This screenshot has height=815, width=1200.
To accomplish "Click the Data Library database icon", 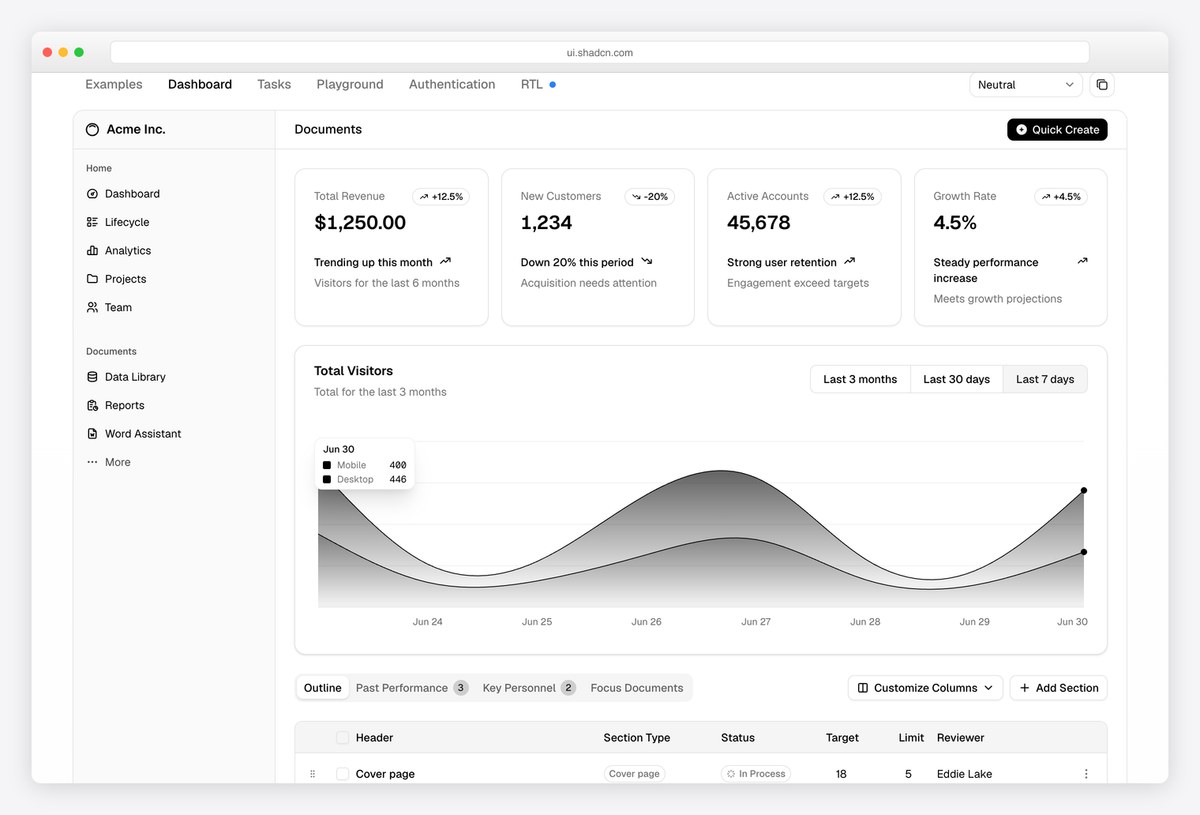I will coord(92,377).
